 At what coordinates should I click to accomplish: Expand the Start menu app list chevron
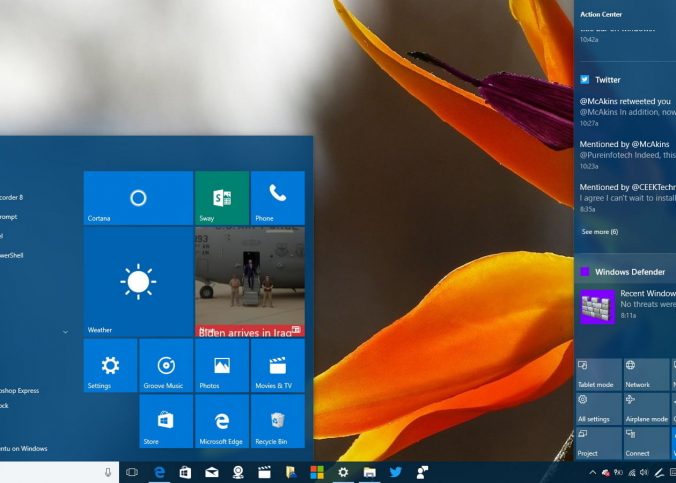65,331
